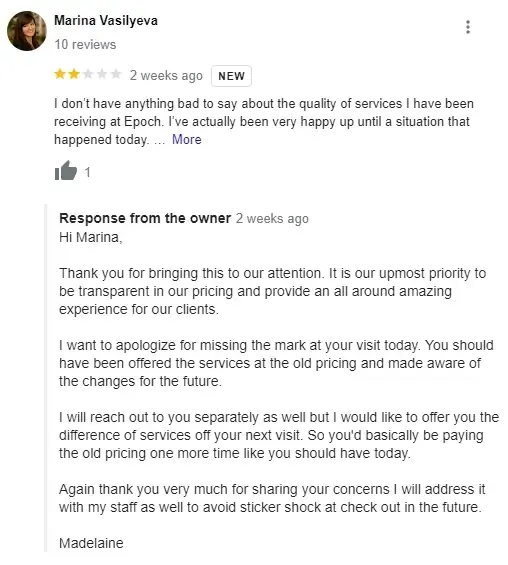The image size is (508, 565).
Task: Click the Madelaine signature at the bottom
Action: click(x=91, y=543)
